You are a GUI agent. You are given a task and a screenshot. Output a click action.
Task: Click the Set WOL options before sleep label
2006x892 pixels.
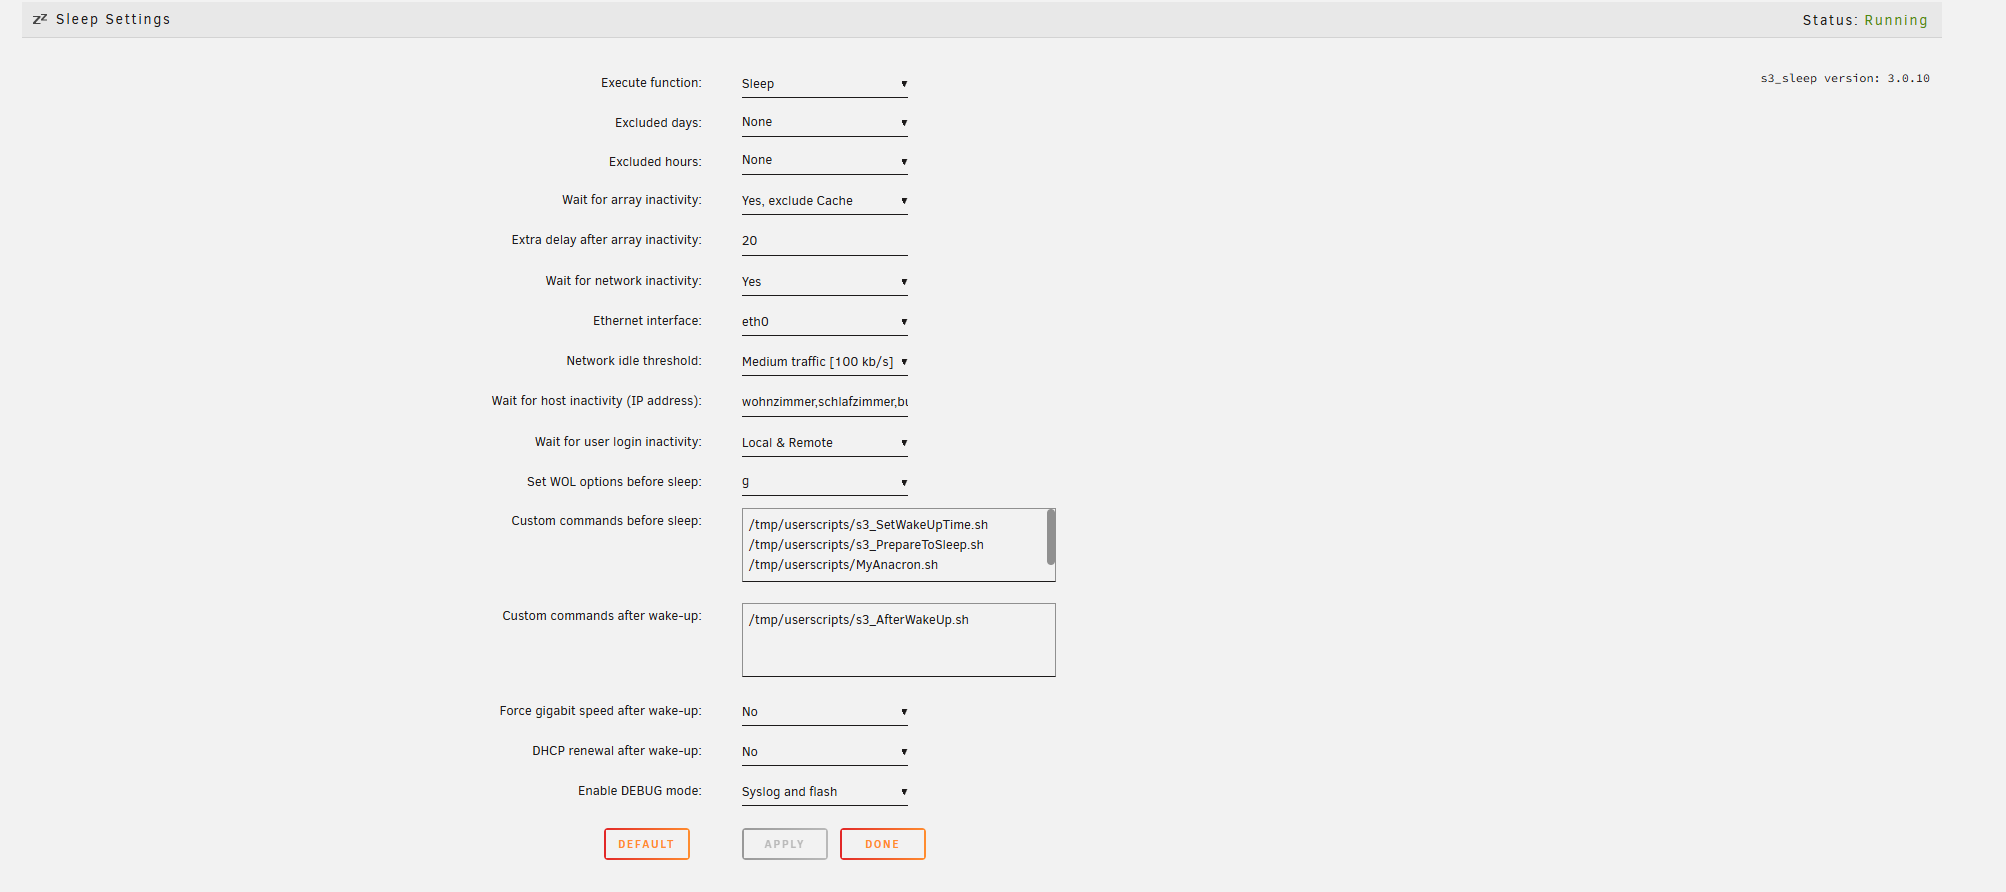coord(614,482)
